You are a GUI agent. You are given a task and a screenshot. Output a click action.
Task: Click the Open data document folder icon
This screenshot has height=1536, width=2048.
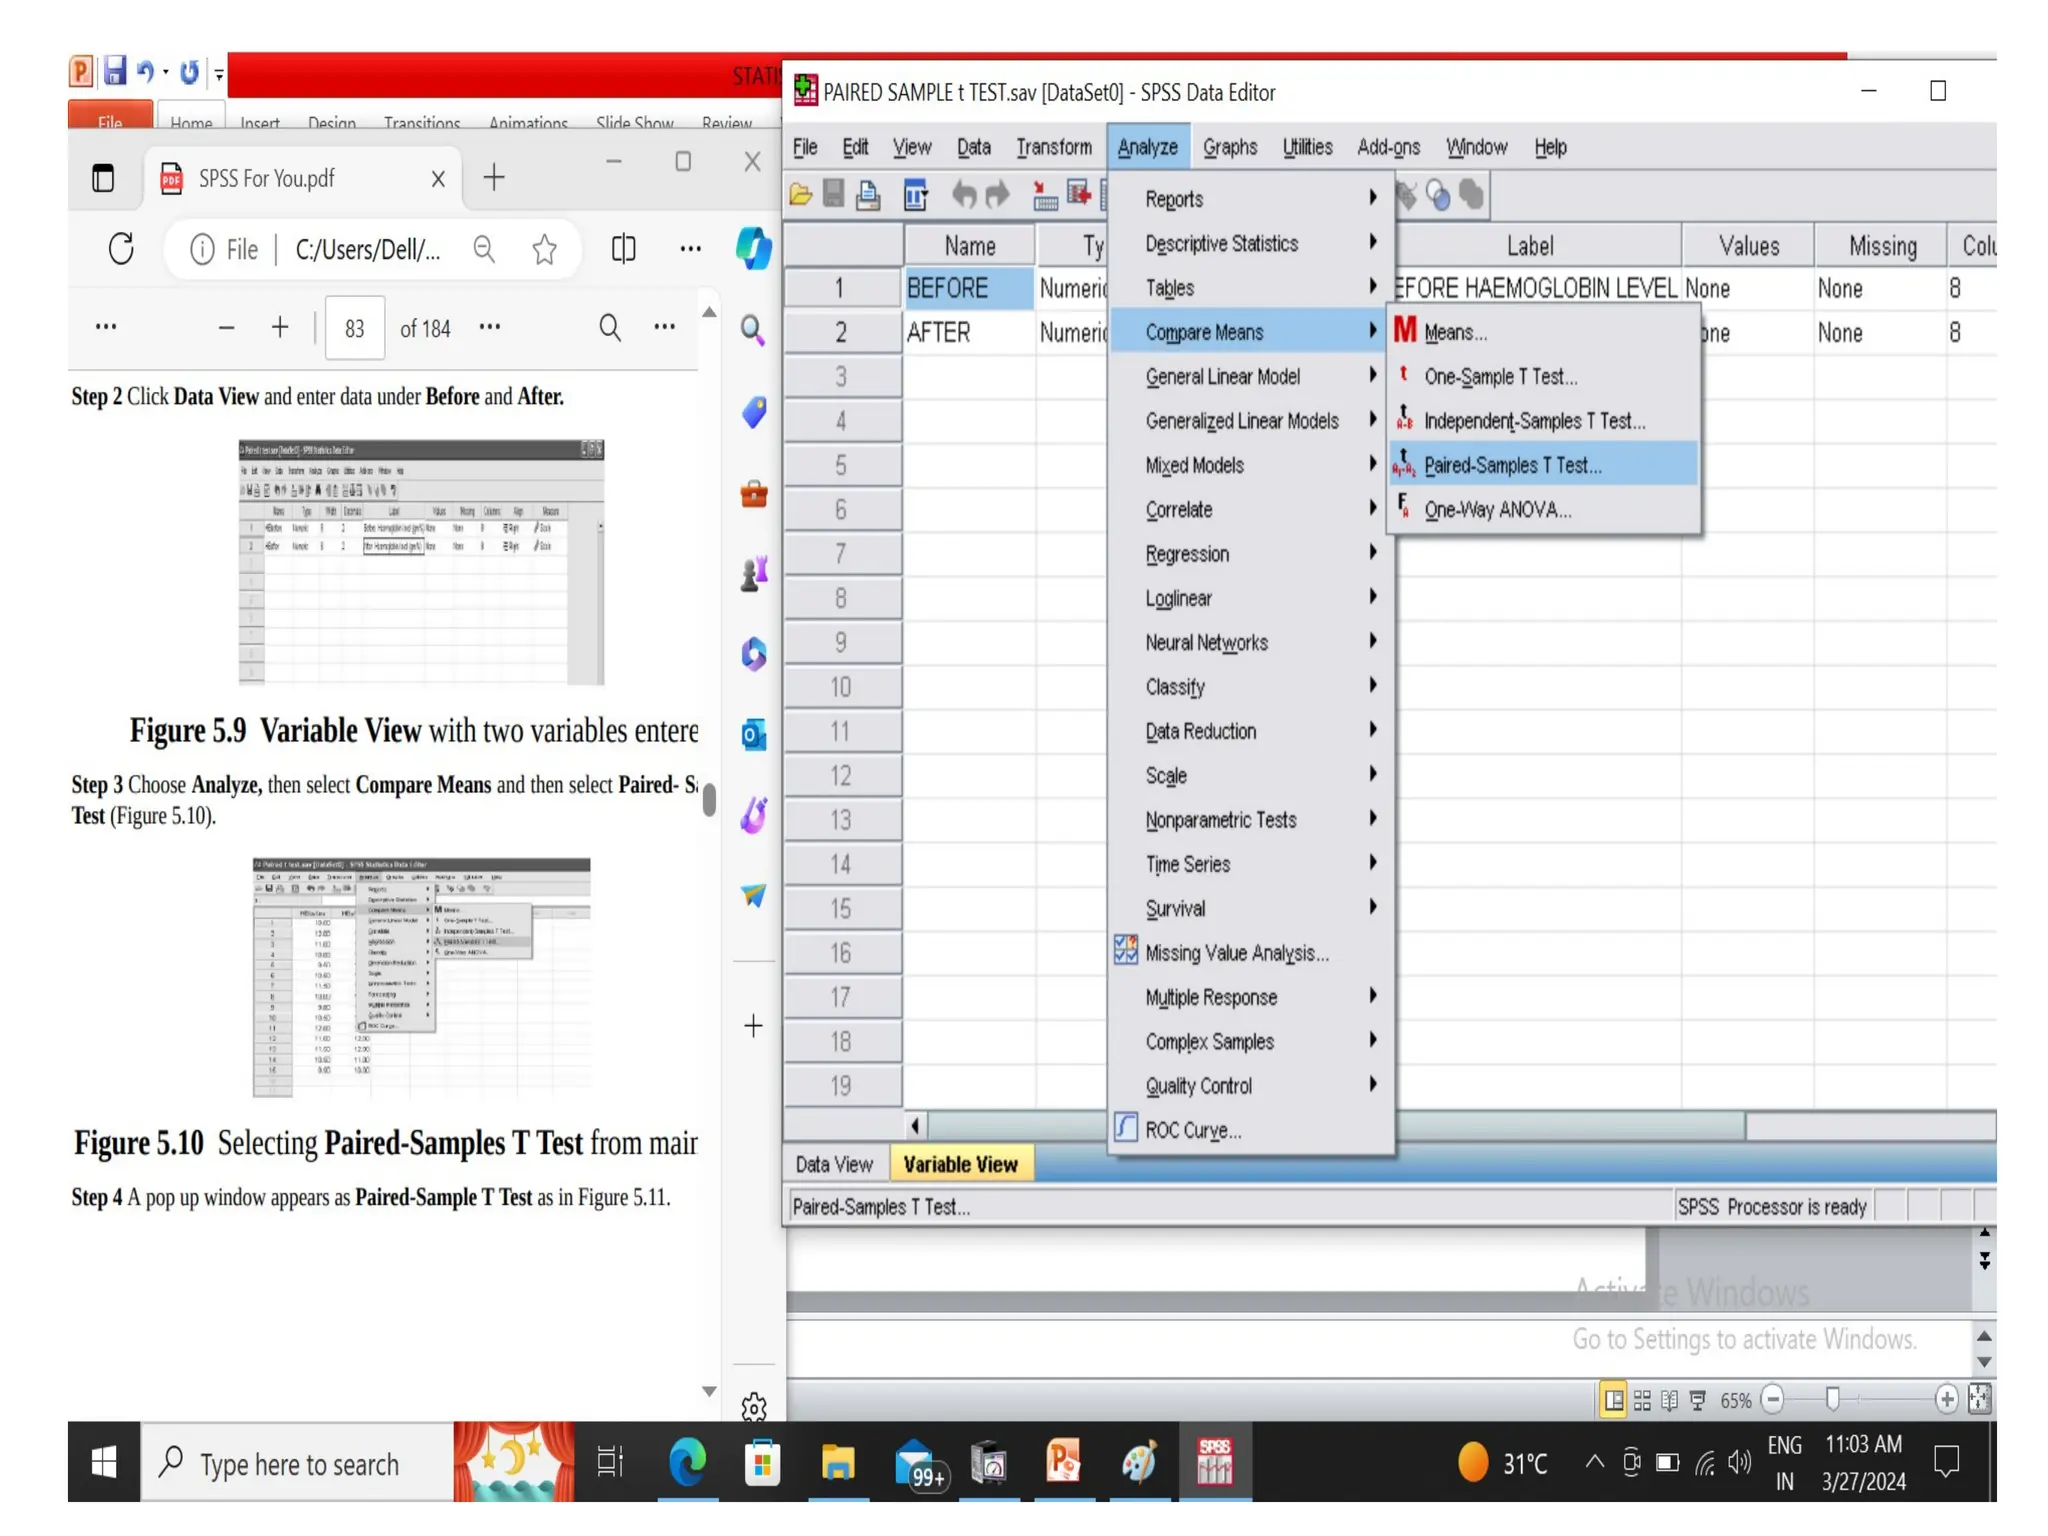[x=800, y=195]
